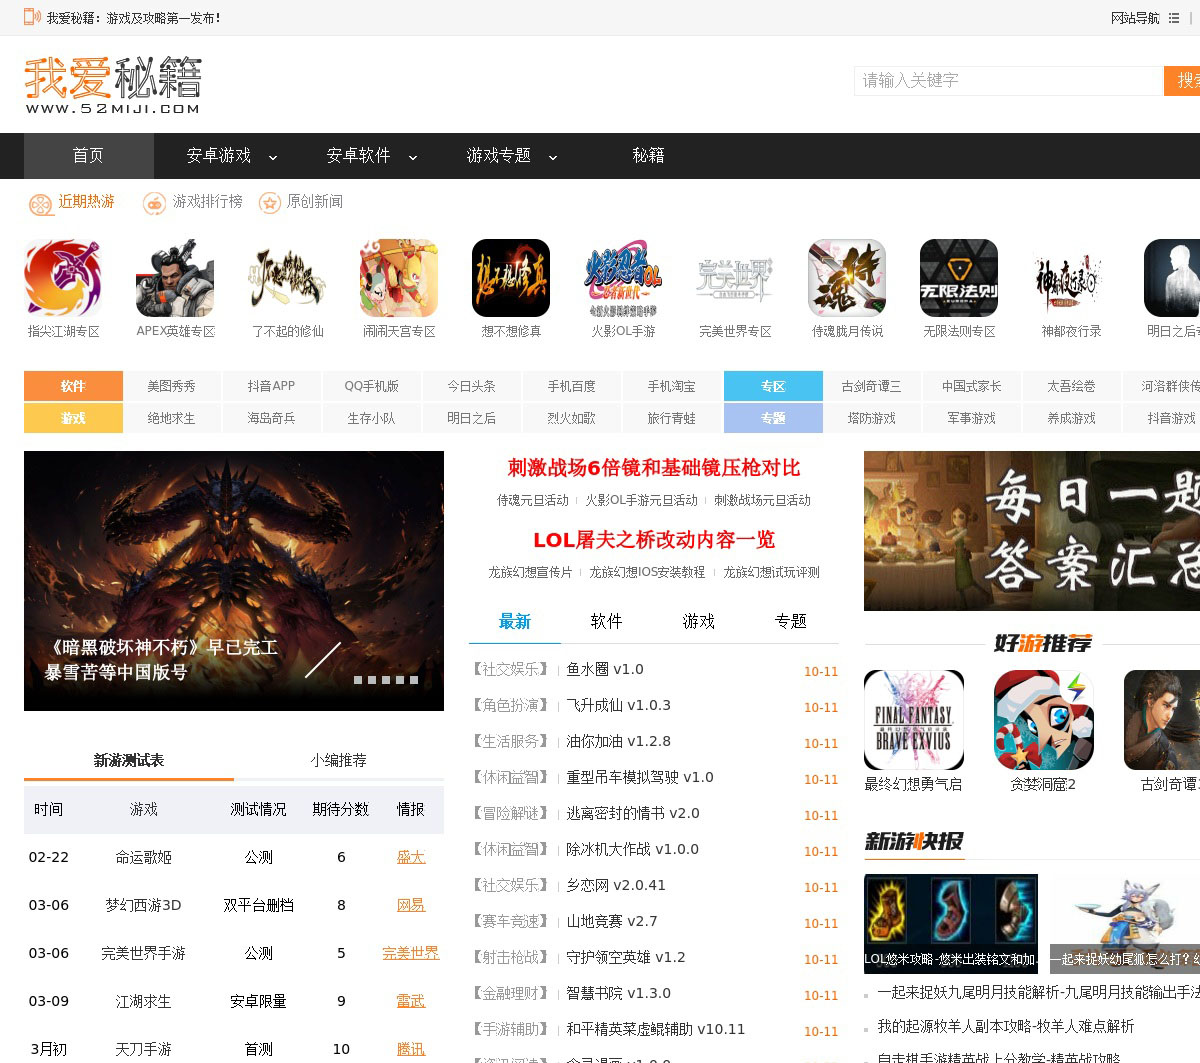Open the 想不想修真 game icon
This screenshot has width=1200, height=1063.
click(x=511, y=278)
